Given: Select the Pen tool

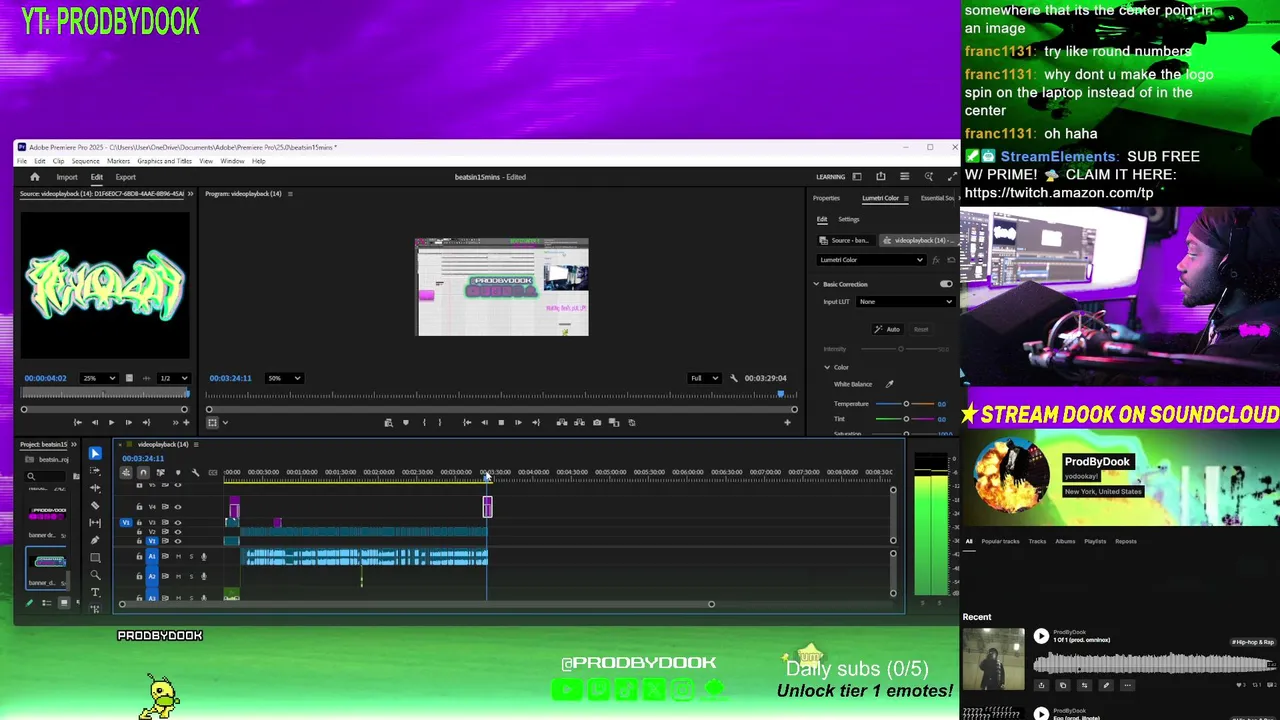Looking at the screenshot, I should pos(95,540).
